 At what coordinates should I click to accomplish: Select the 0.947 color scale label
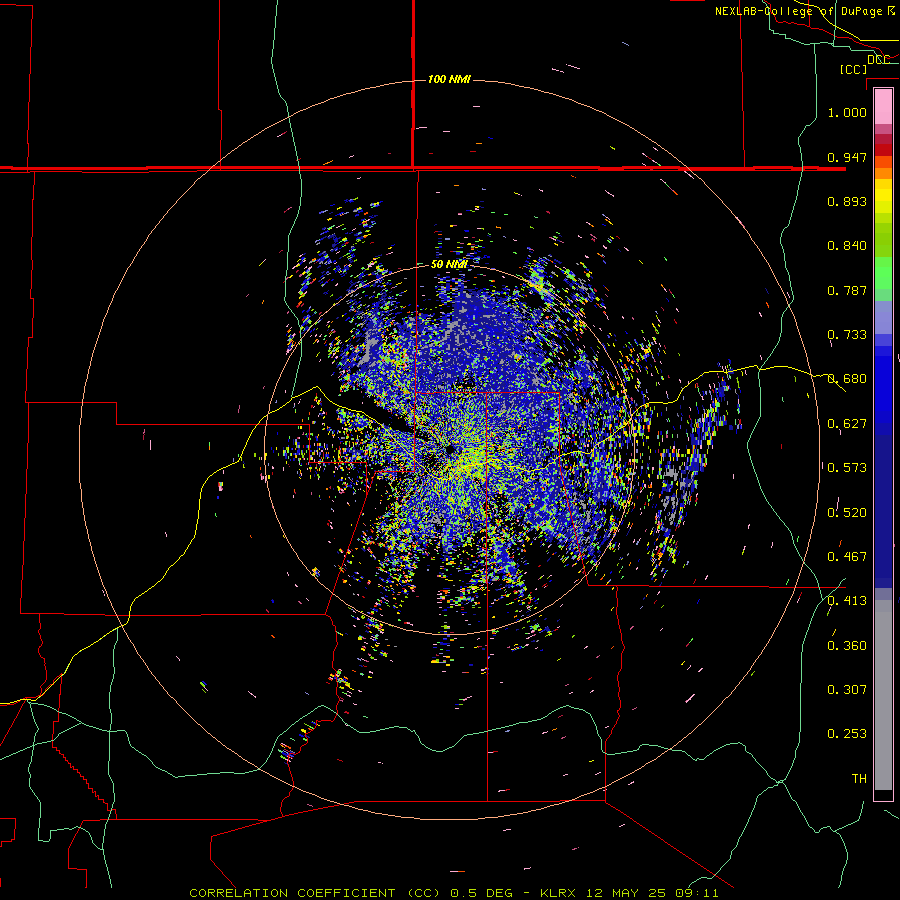(x=847, y=157)
